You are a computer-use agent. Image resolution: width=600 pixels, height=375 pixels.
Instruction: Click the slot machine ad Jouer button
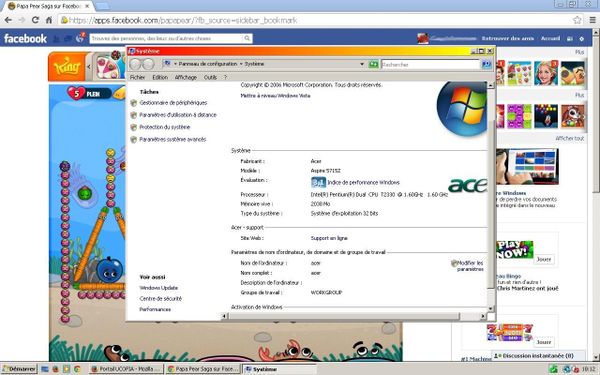(x=544, y=342)
